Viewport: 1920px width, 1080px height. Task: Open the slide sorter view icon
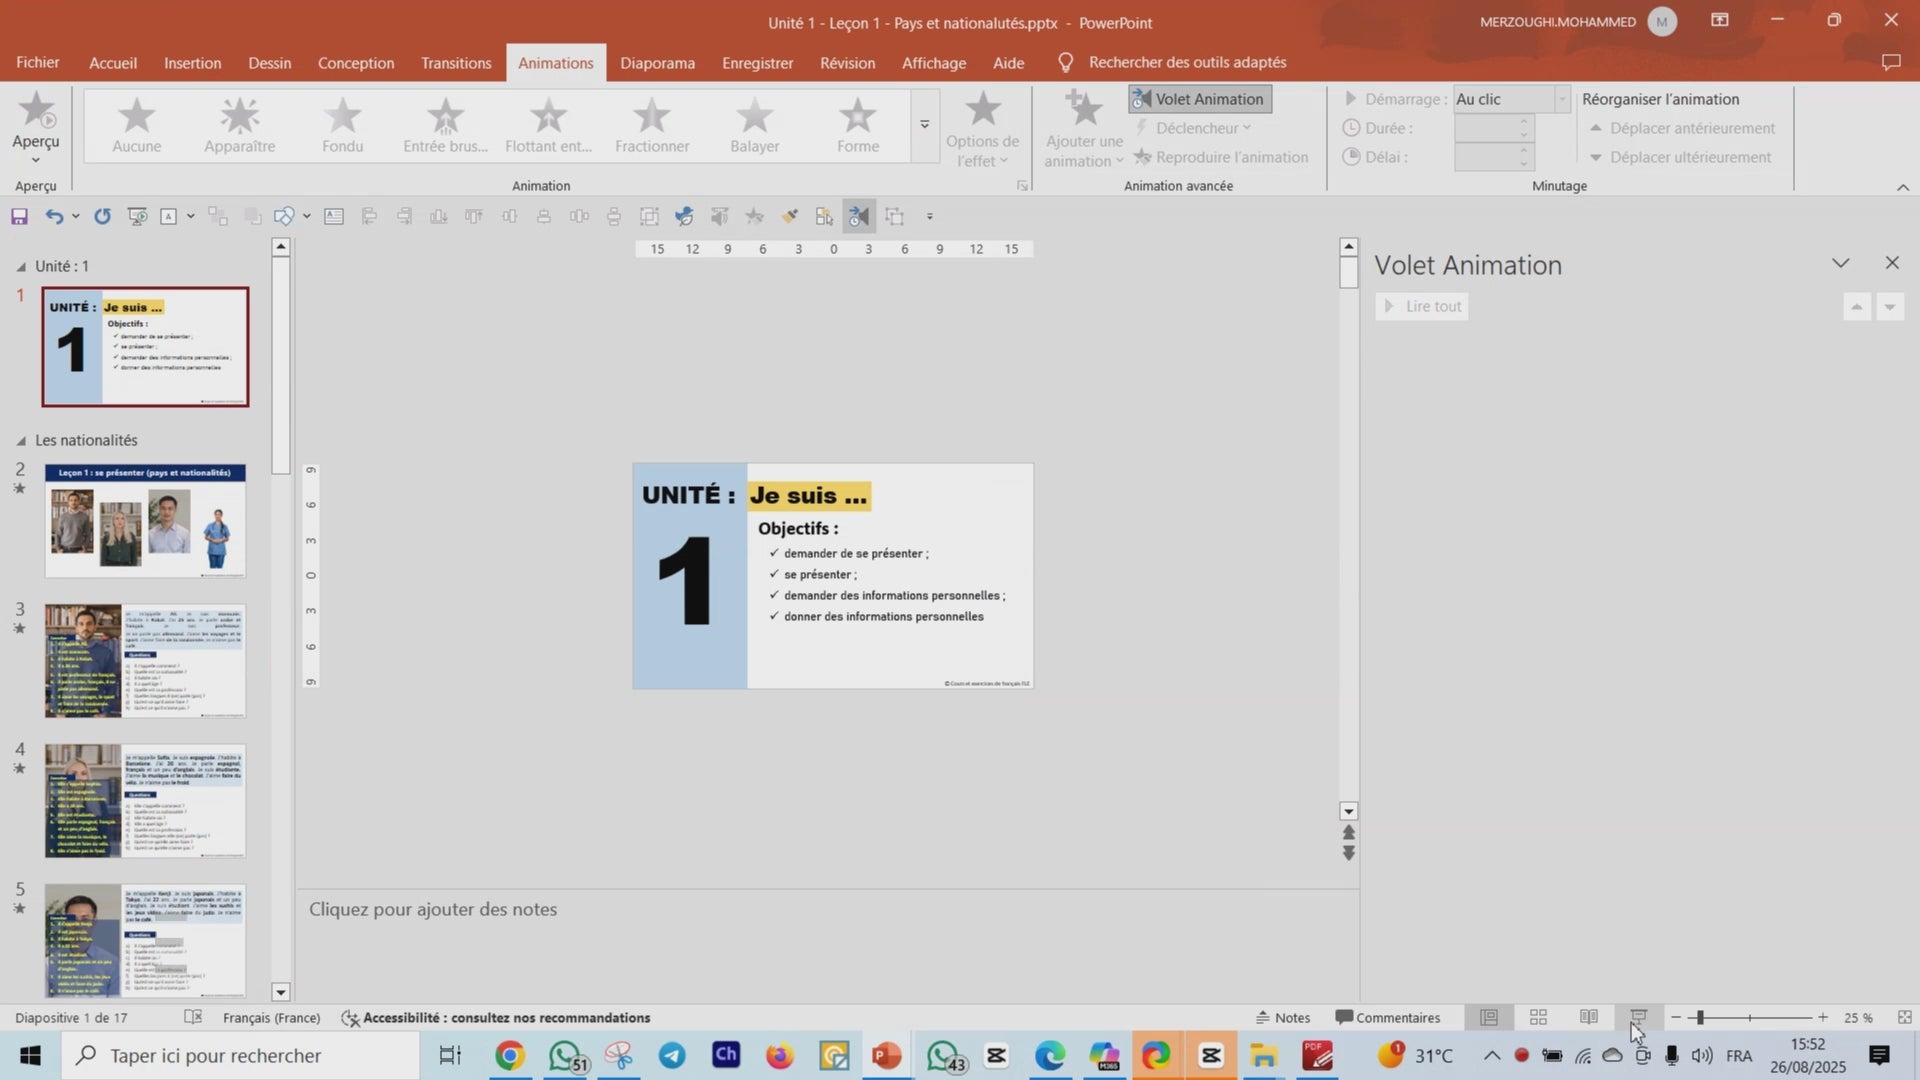click(x=1538, y=1017)
